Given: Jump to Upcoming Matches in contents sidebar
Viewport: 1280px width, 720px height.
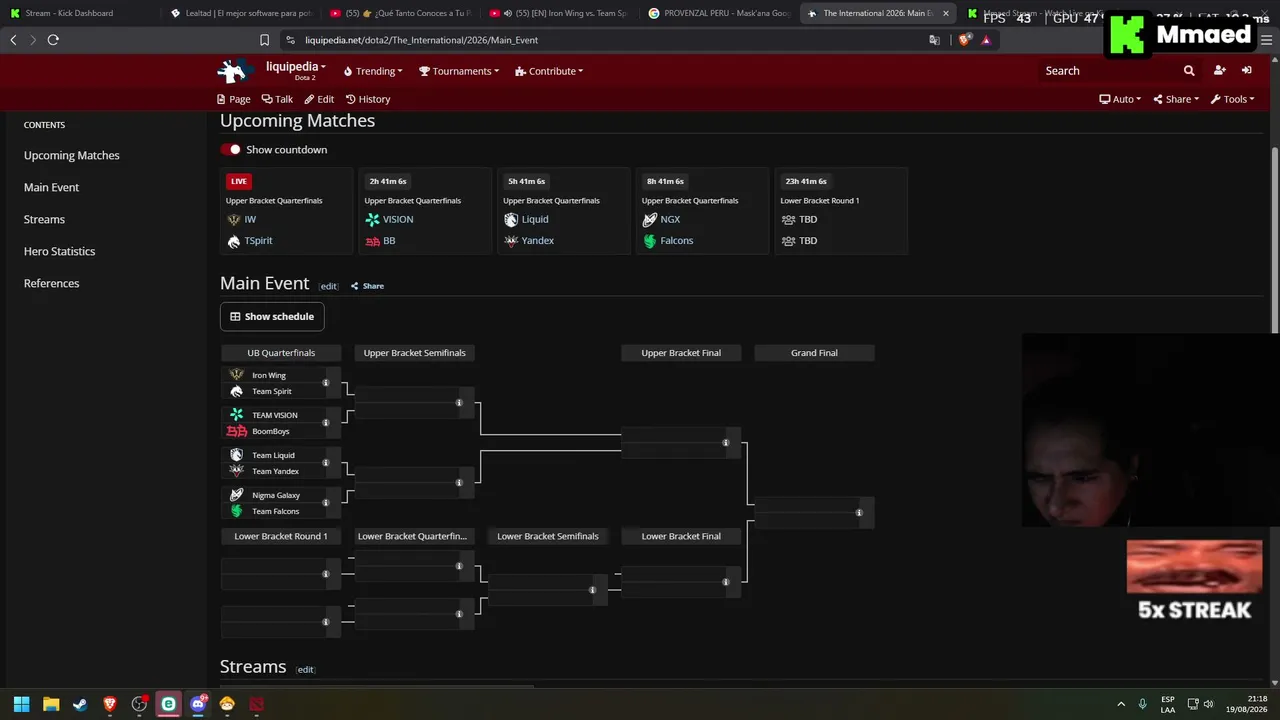Looking at the screenshot, I should click(72, 156).
